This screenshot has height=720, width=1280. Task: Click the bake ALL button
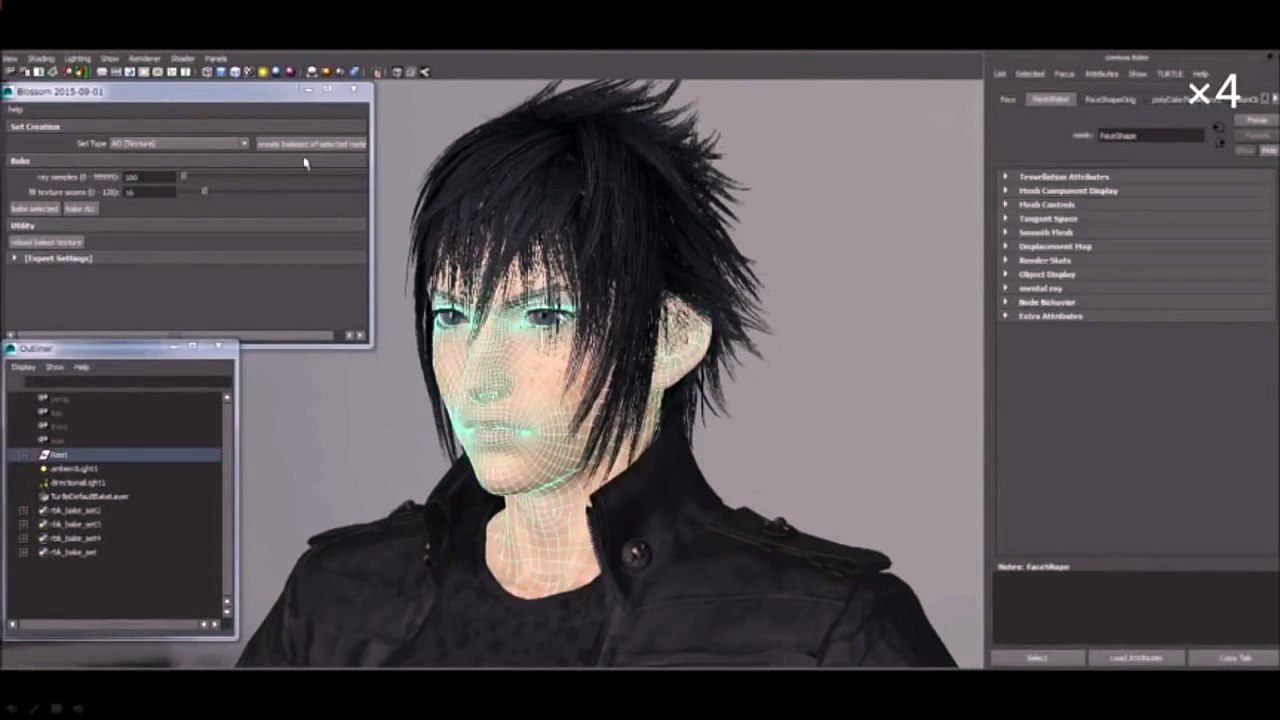pyautogui.click(x=80, y=209)
